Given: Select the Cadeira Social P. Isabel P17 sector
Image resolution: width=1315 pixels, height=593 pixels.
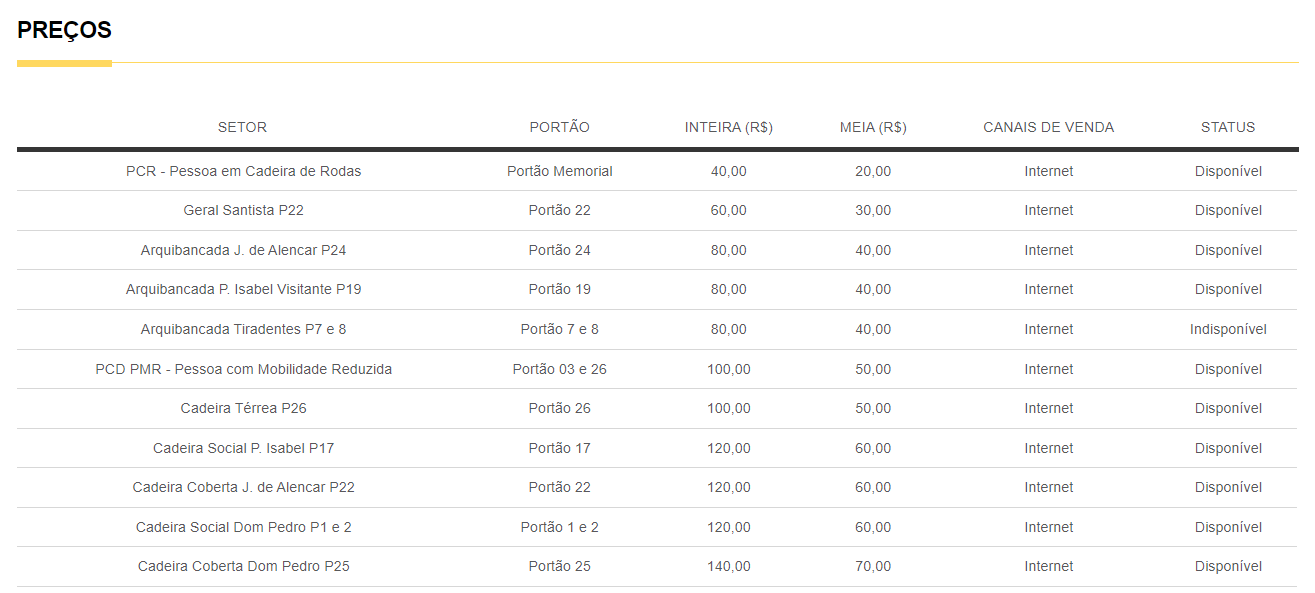Looking at the screenshot, I should (x=243, y=448).
